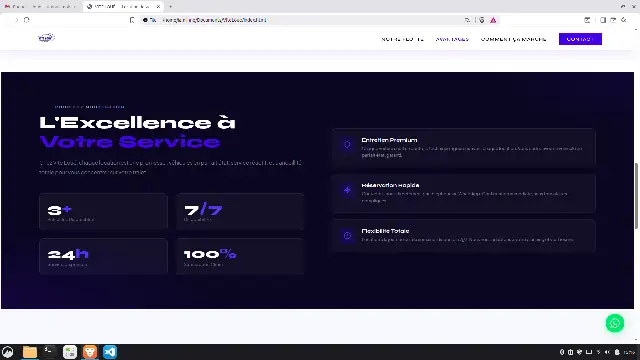Open the Files folder in the taskbar
The width and height of the screenshot is (640, 360).
pyautogui.click(x=29, y=352)
